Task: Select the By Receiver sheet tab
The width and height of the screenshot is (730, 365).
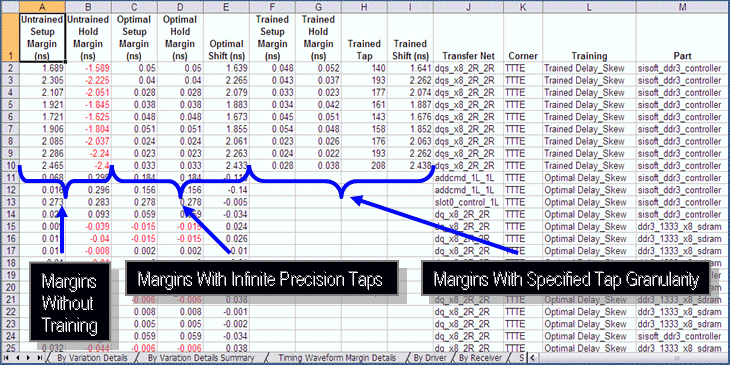Action: click(x=480, y=358)
